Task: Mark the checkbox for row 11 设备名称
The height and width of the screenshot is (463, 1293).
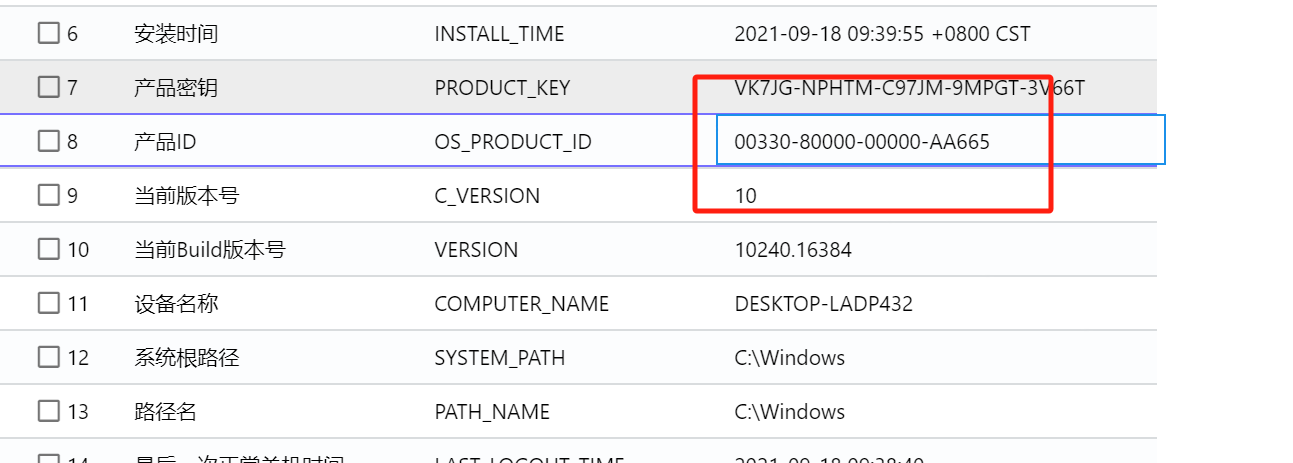Action: click(x=49, y=303)
